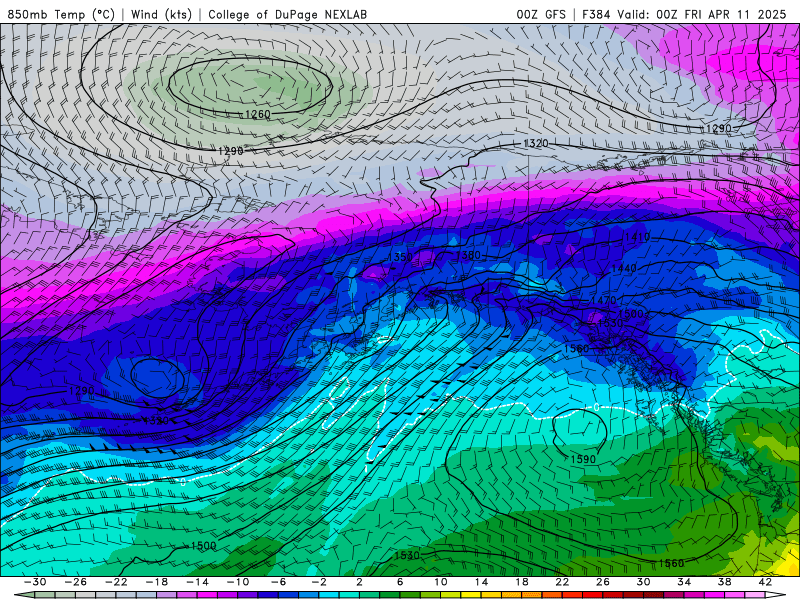Click the 1410 height contour label
Image resolution: width=800 pixels, height=600 pixels.
click(x=637, y=237)
